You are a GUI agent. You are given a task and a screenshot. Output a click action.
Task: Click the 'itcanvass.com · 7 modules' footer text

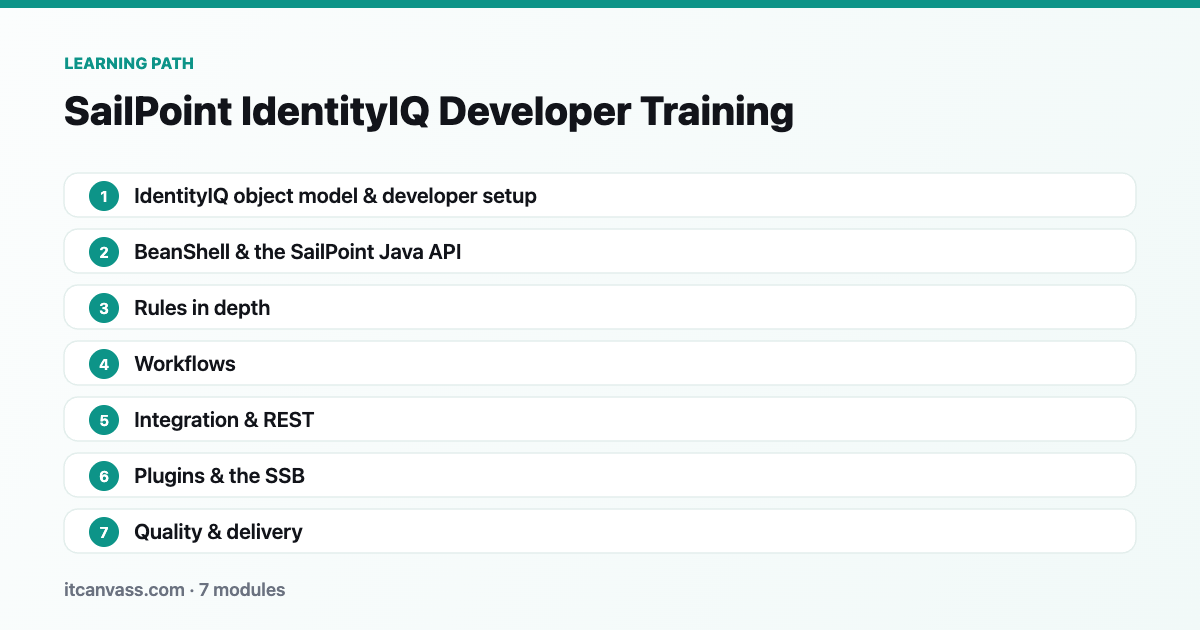pos(174,590)
